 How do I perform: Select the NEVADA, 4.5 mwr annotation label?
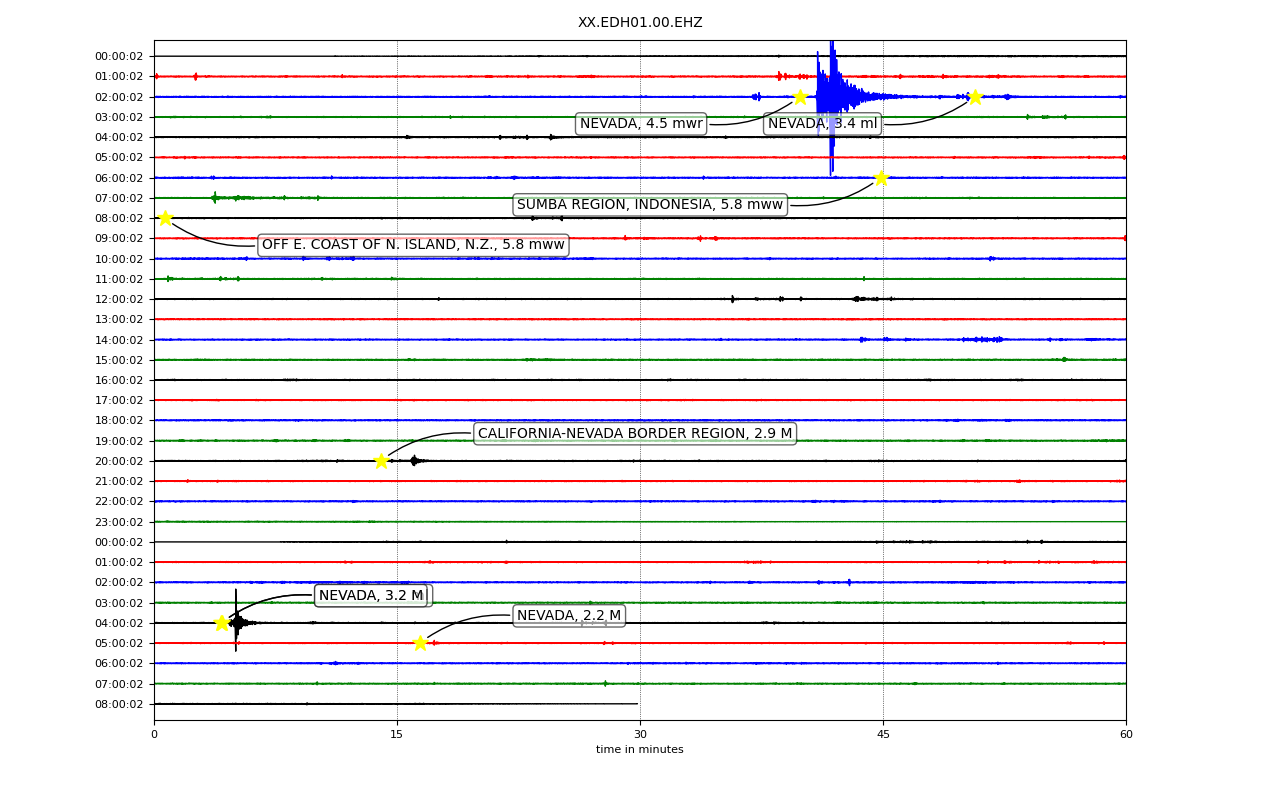click(641, 124)
